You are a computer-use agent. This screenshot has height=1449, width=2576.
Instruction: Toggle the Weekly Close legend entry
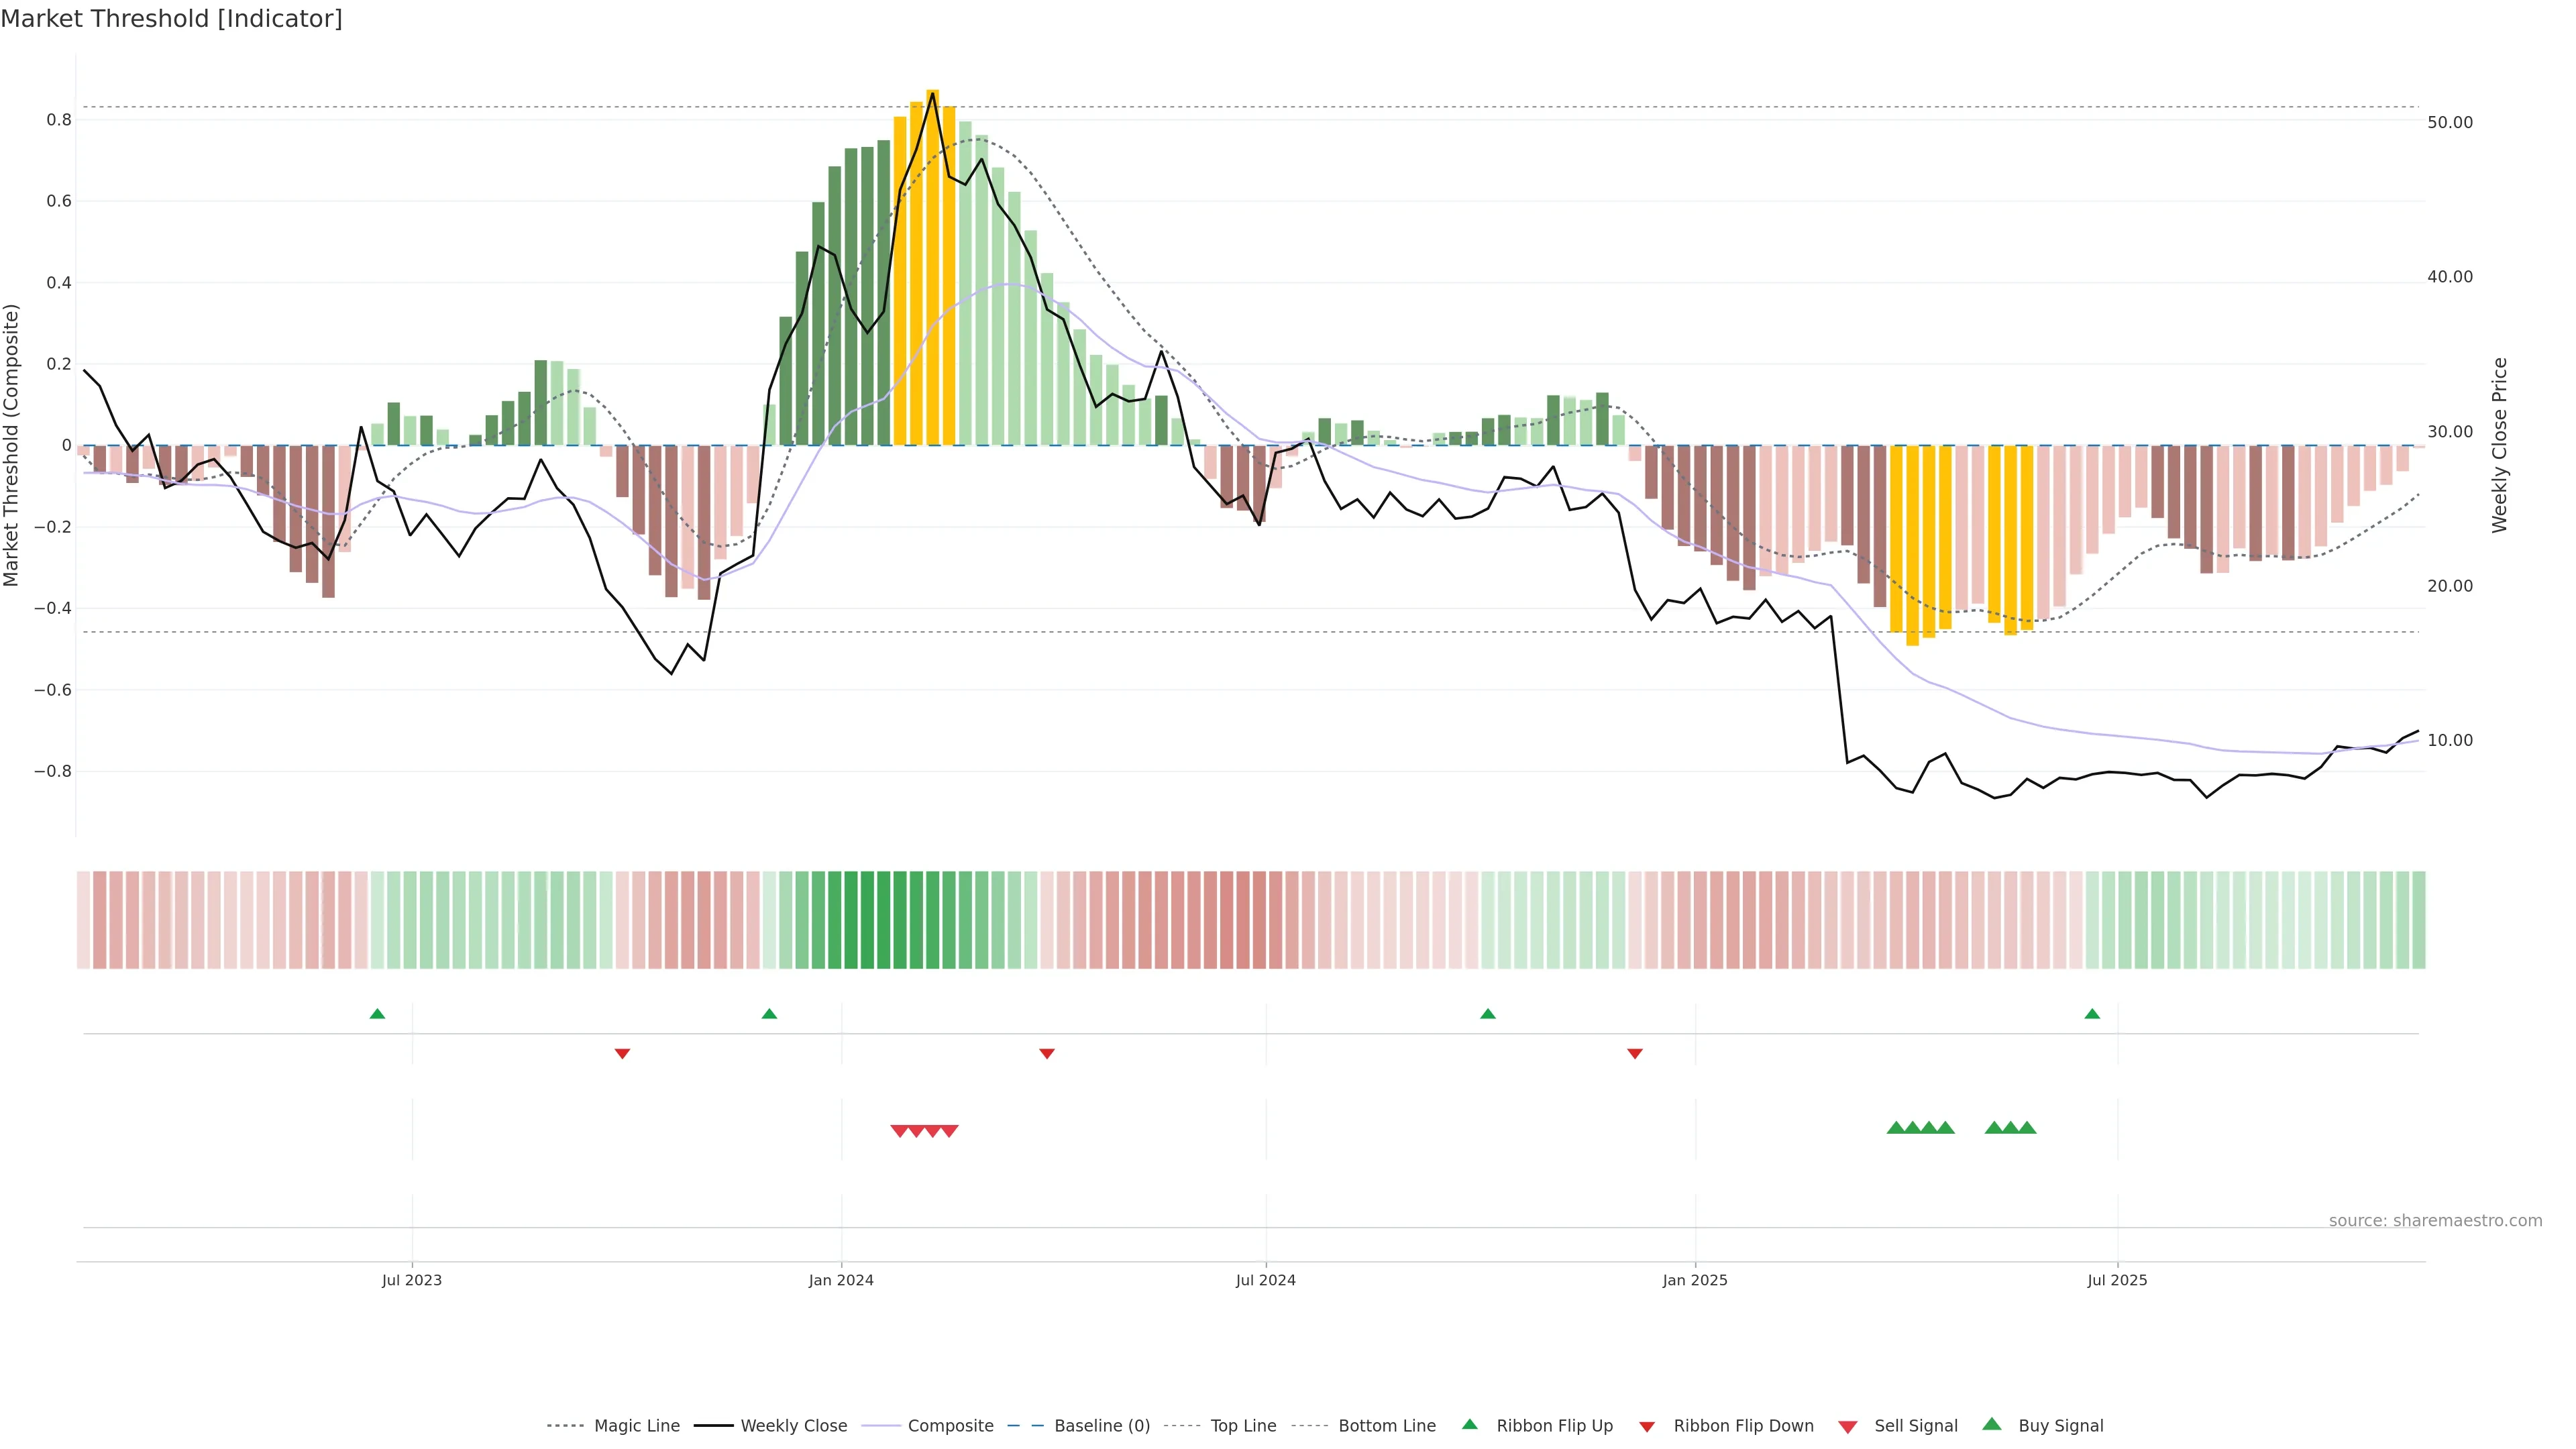pos(793,1426)
